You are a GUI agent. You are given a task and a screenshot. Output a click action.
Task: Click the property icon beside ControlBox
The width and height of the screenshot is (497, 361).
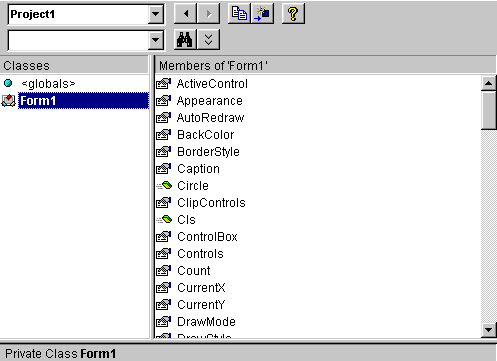click(164, 236)
